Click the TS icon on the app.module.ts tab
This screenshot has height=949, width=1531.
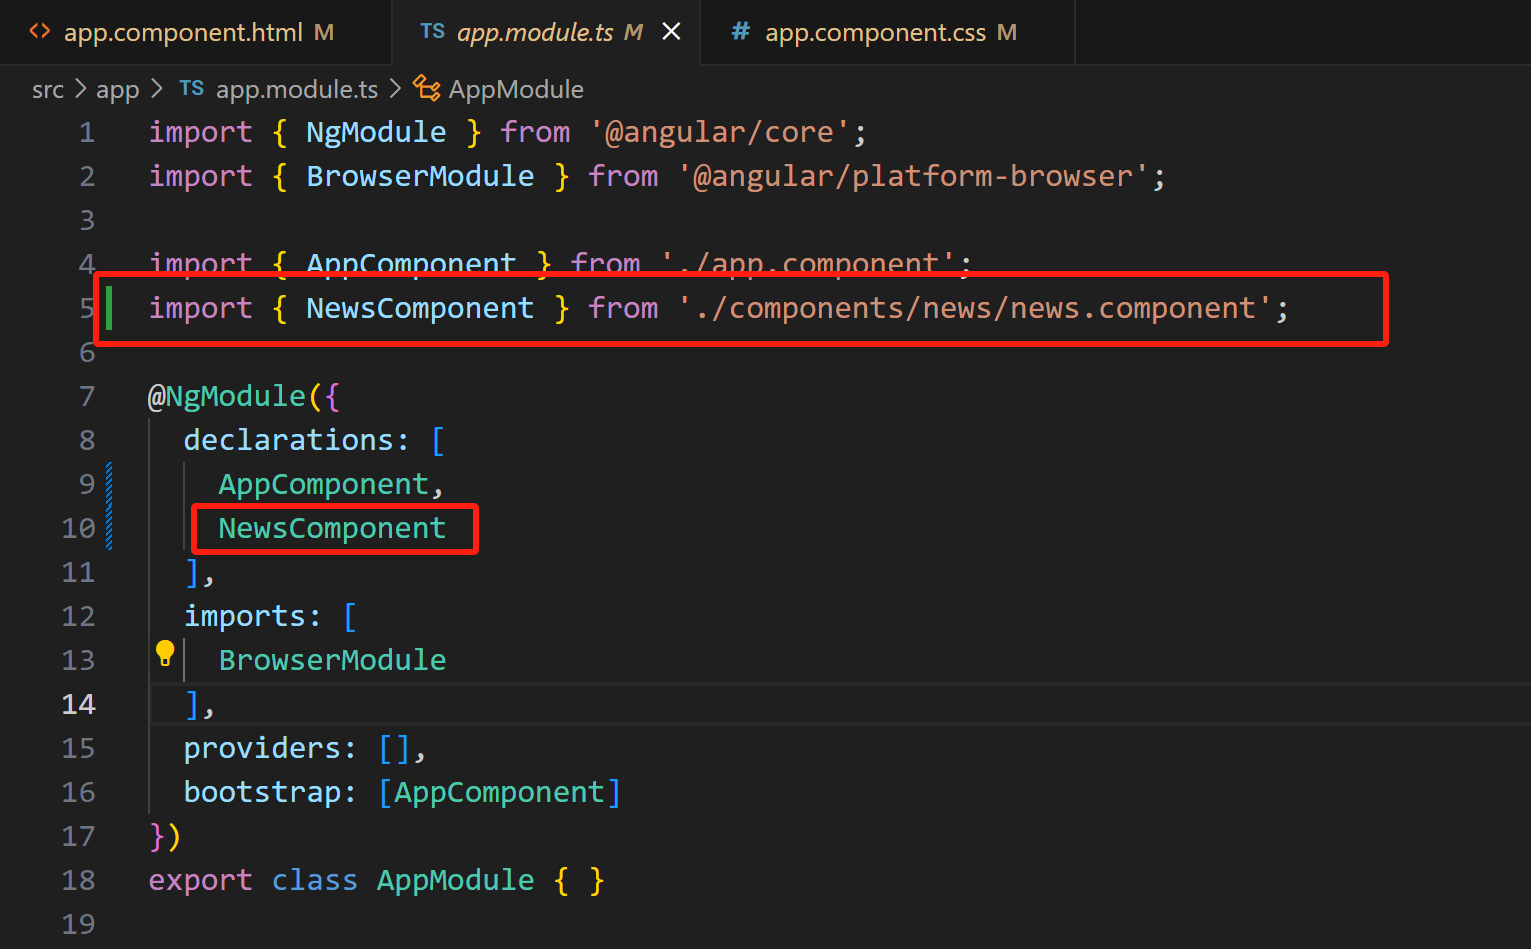point(432,32)
